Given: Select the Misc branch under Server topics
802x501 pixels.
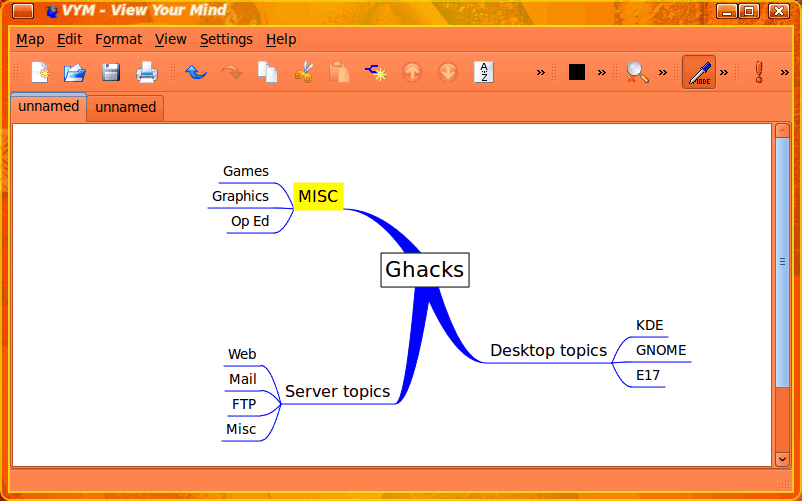Looking at the screenshot, I should 241,429.
